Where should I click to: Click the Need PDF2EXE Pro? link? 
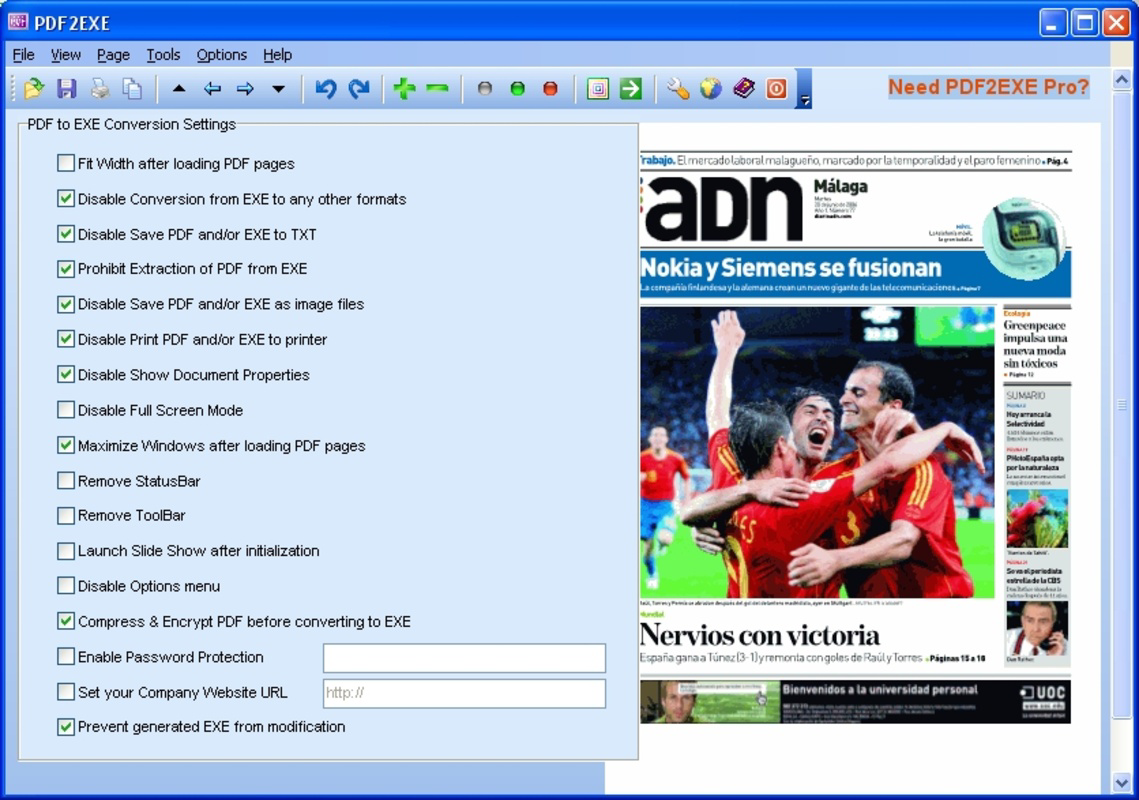[989, 87]
